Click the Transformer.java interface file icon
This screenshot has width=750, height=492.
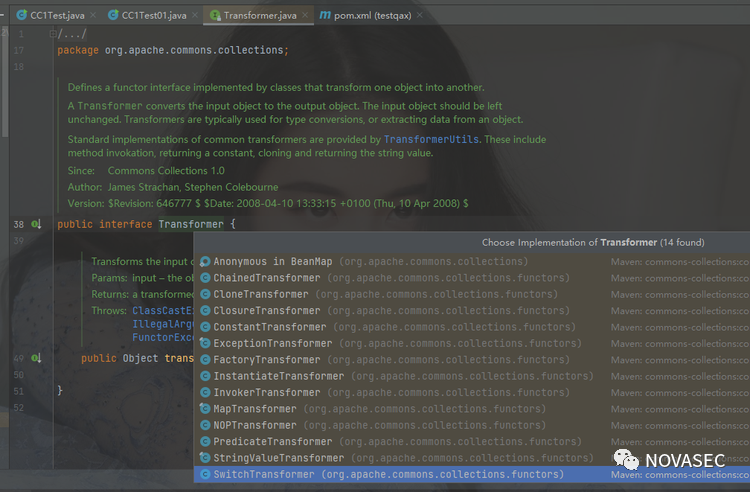click(x=215, y=15)
